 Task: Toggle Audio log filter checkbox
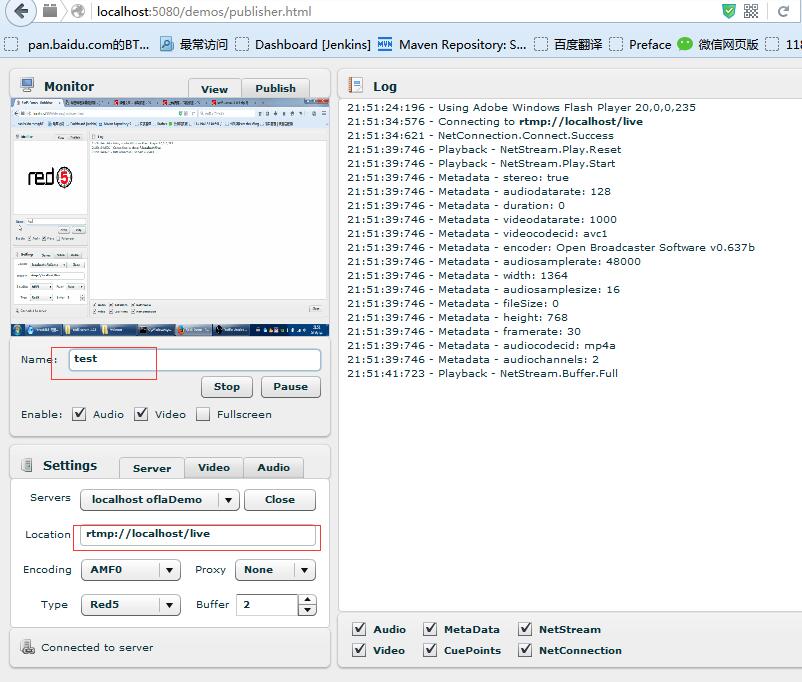pyautogui.click(x=360, y=629)
